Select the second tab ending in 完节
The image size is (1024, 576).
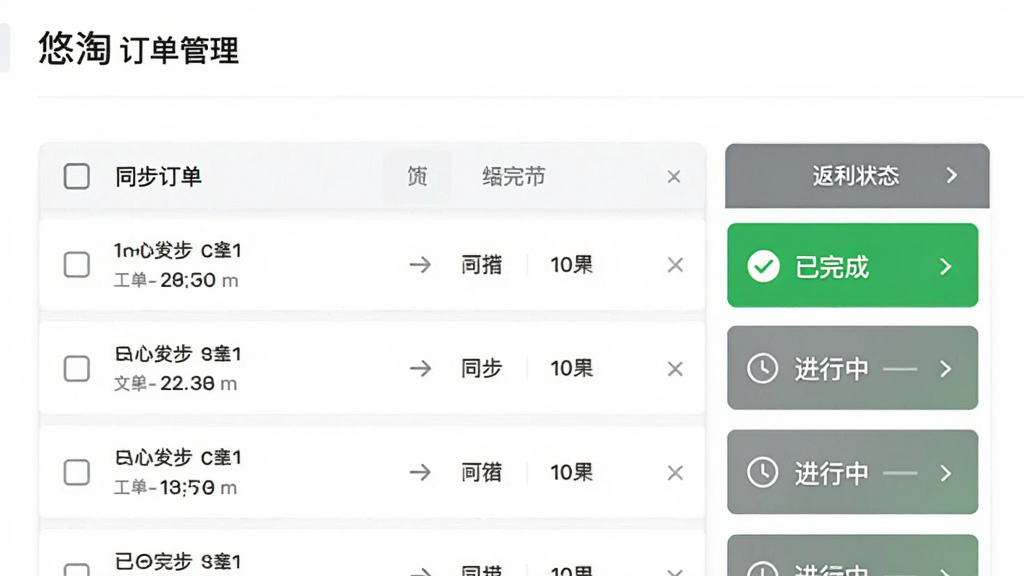(513, 176)
